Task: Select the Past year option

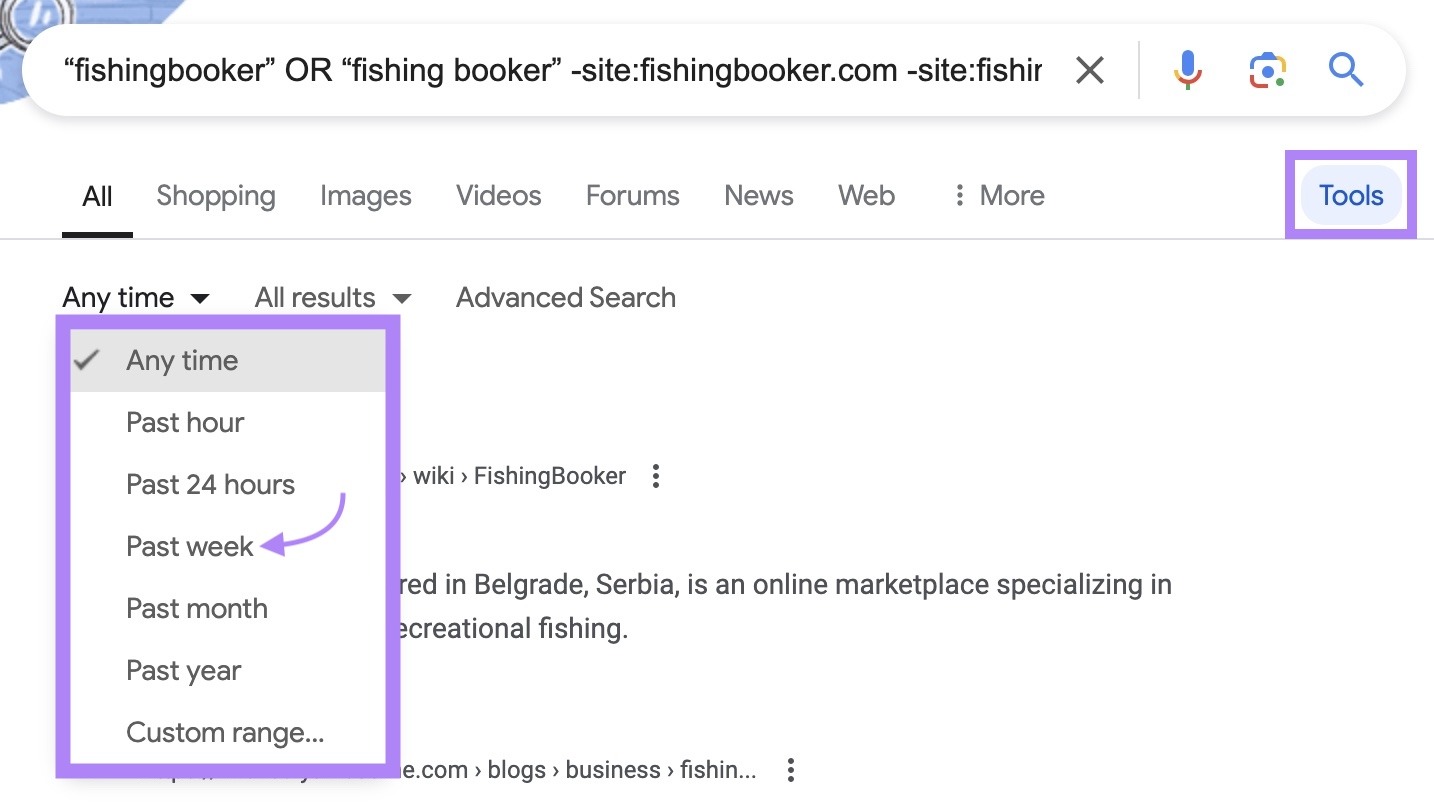Action: tap(184, 670)
